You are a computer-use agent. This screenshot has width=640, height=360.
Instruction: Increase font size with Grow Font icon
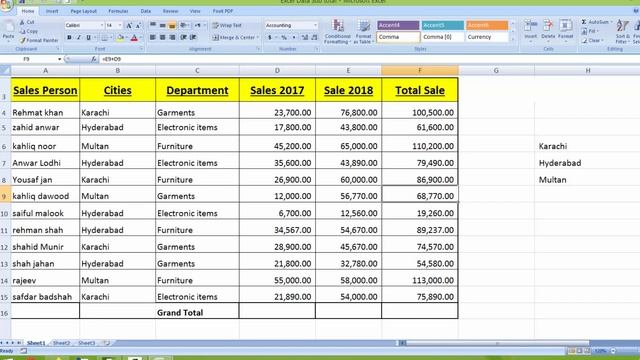pos(129,25)
